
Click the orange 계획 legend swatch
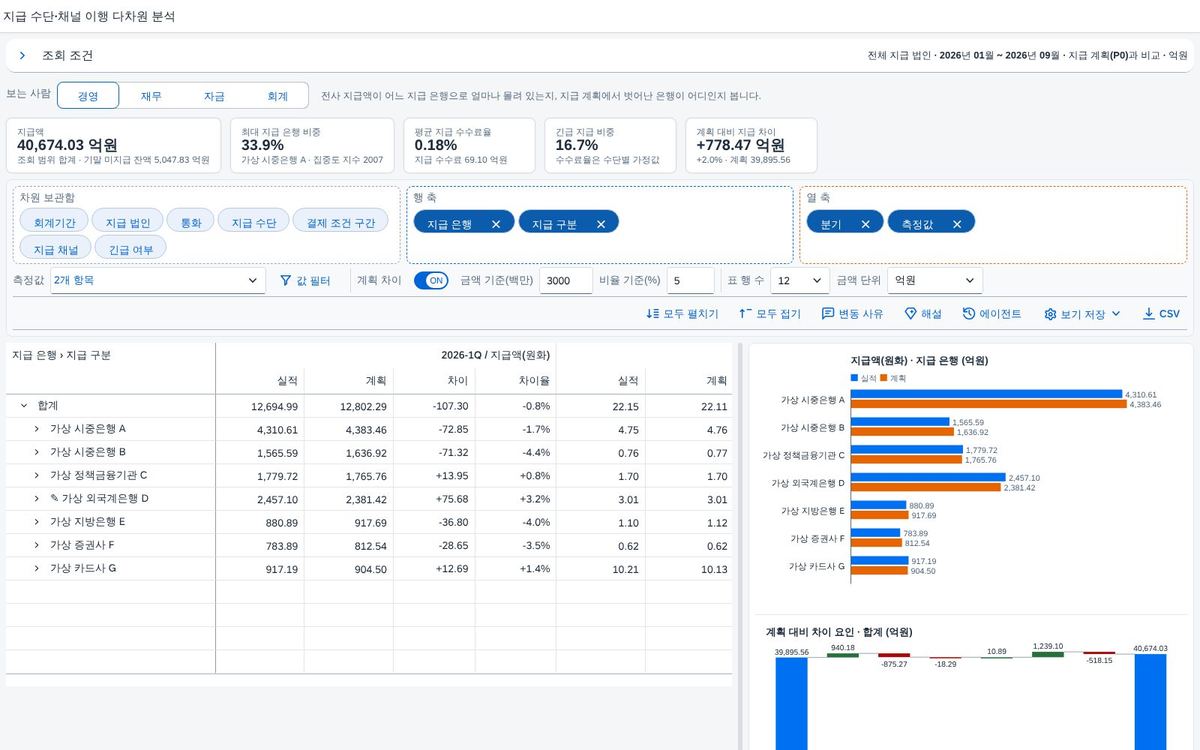(884, 378)
